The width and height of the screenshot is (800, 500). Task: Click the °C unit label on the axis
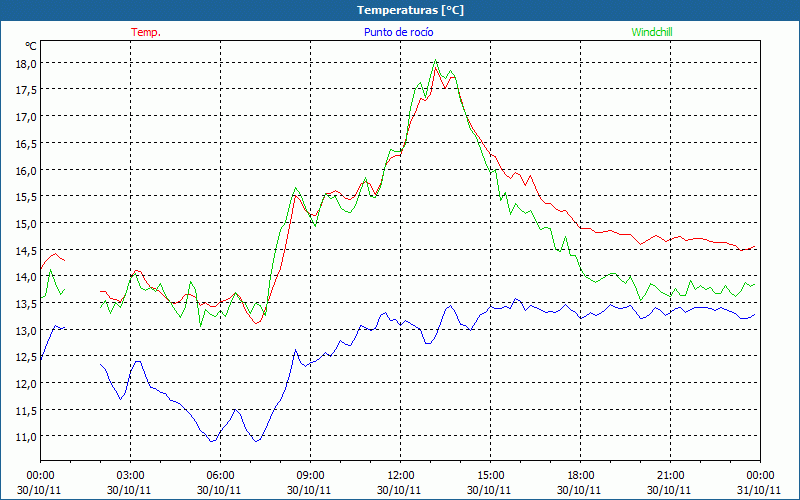tap(31, 46)
